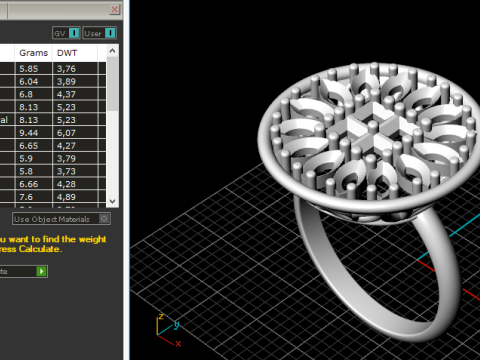The height and width of the screenshot is (360, 480).
Task: Select the 5.85 grams cell
Action: [33, 69]
